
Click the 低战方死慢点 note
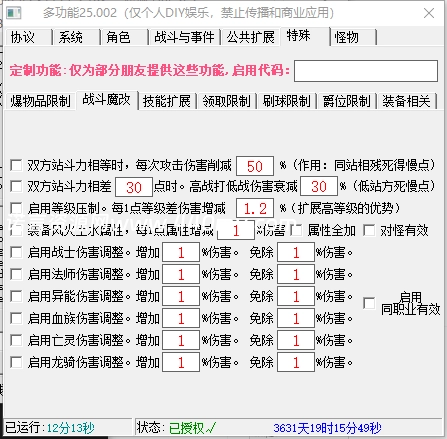[394, 186]
